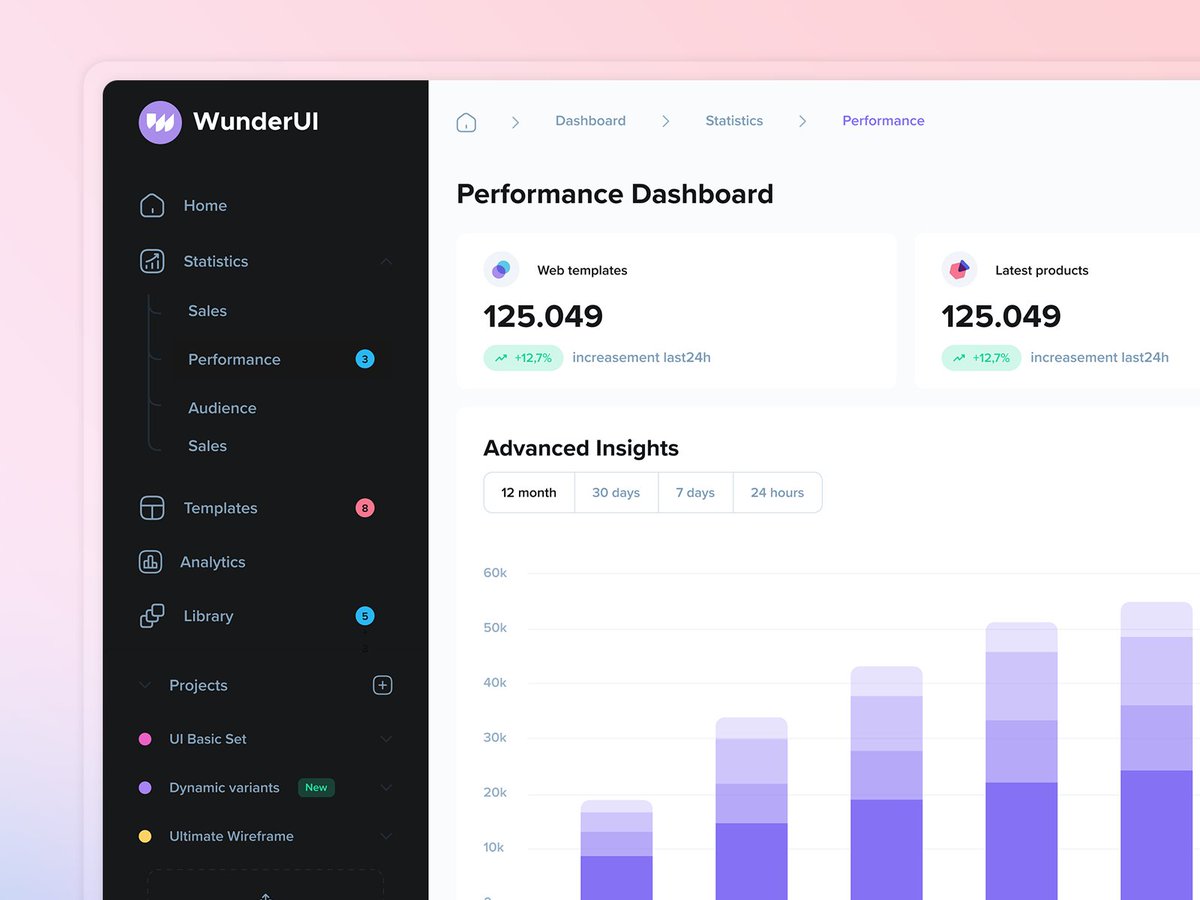Click the Home icon in sidebar

click(152, 205)
